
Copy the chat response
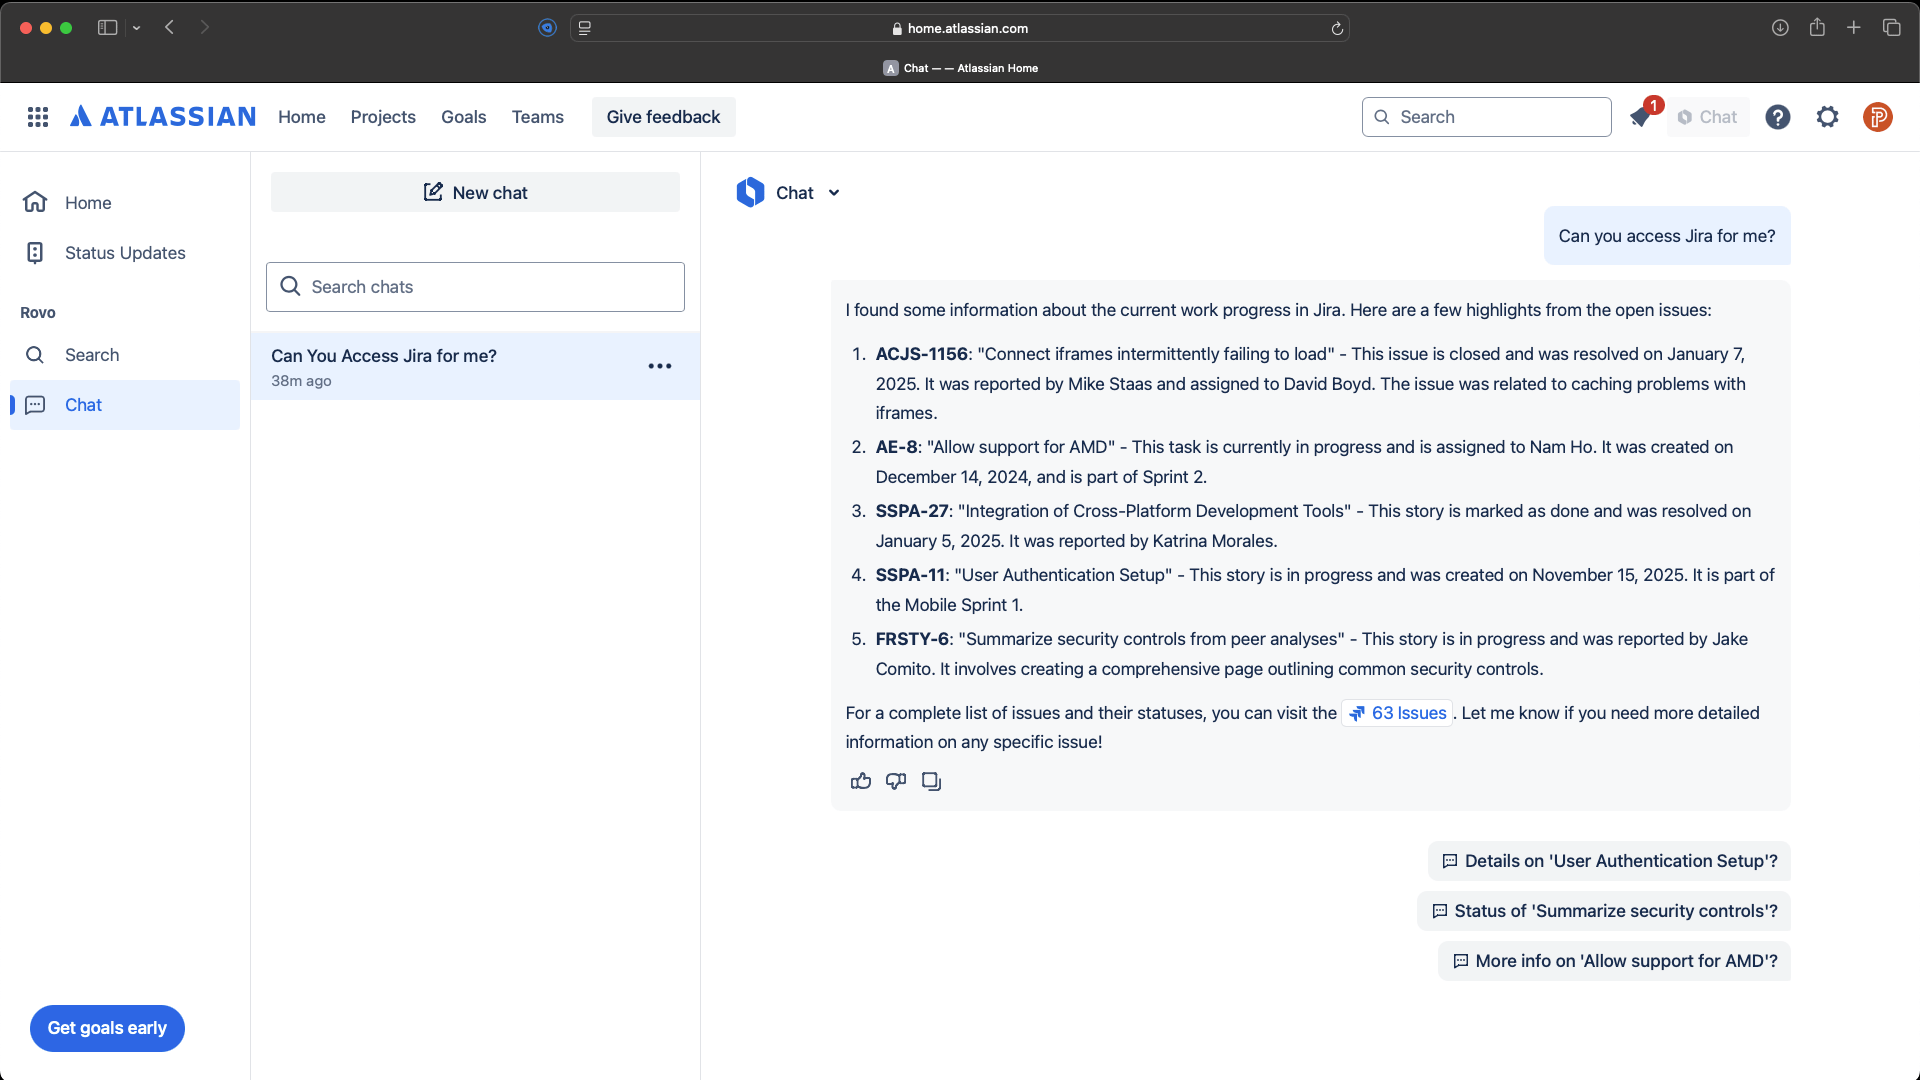click(x=931, y=781)
